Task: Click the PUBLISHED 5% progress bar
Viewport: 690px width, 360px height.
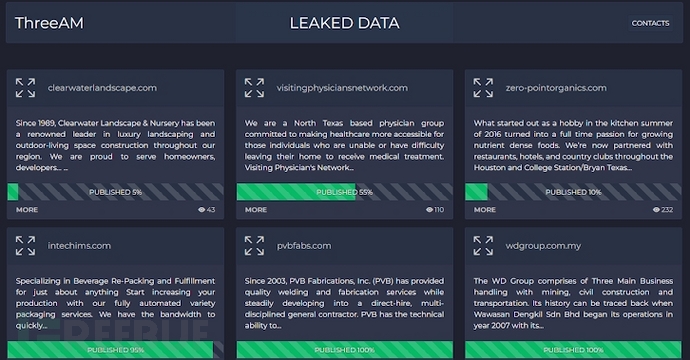Action: coord(115,192)
